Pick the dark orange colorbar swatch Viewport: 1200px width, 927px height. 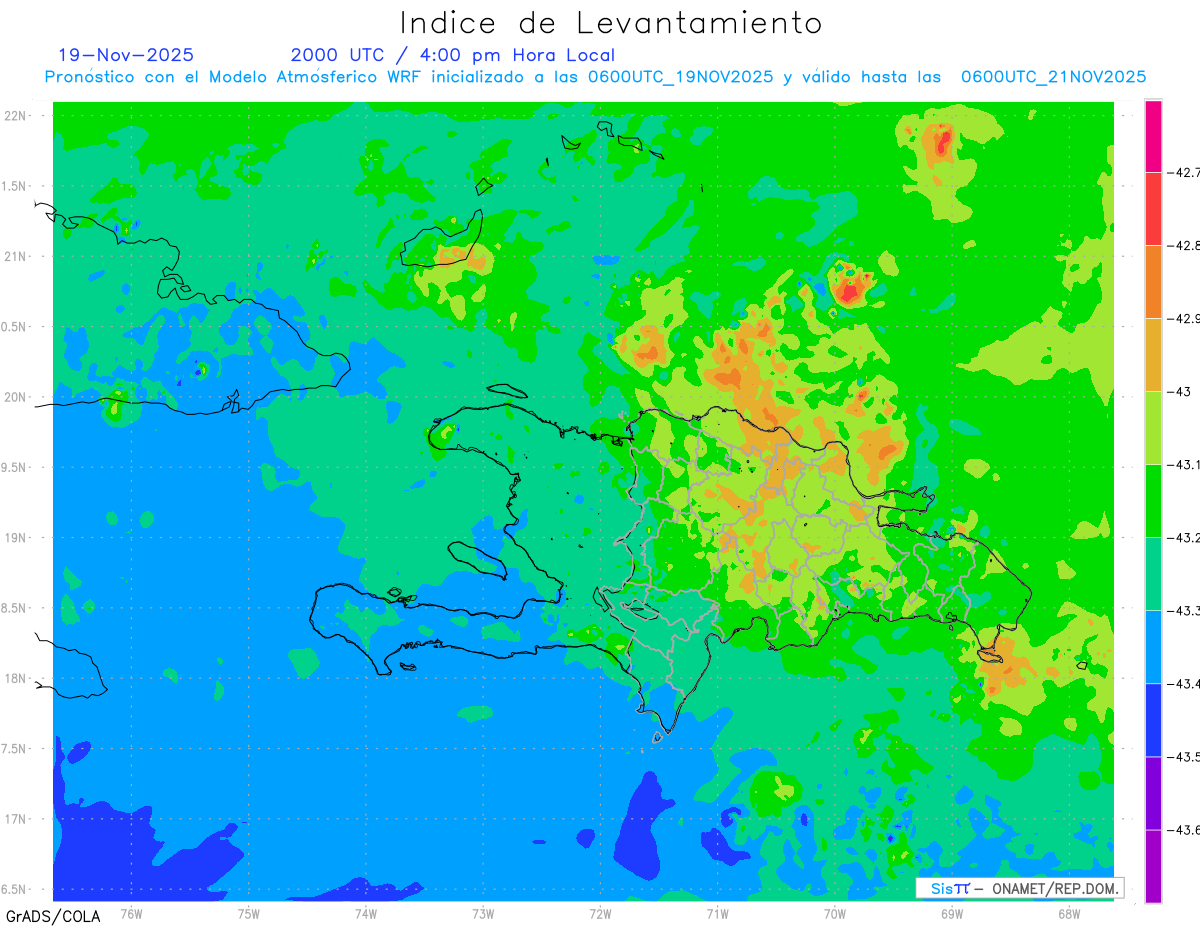click(x=1153, y=282)
